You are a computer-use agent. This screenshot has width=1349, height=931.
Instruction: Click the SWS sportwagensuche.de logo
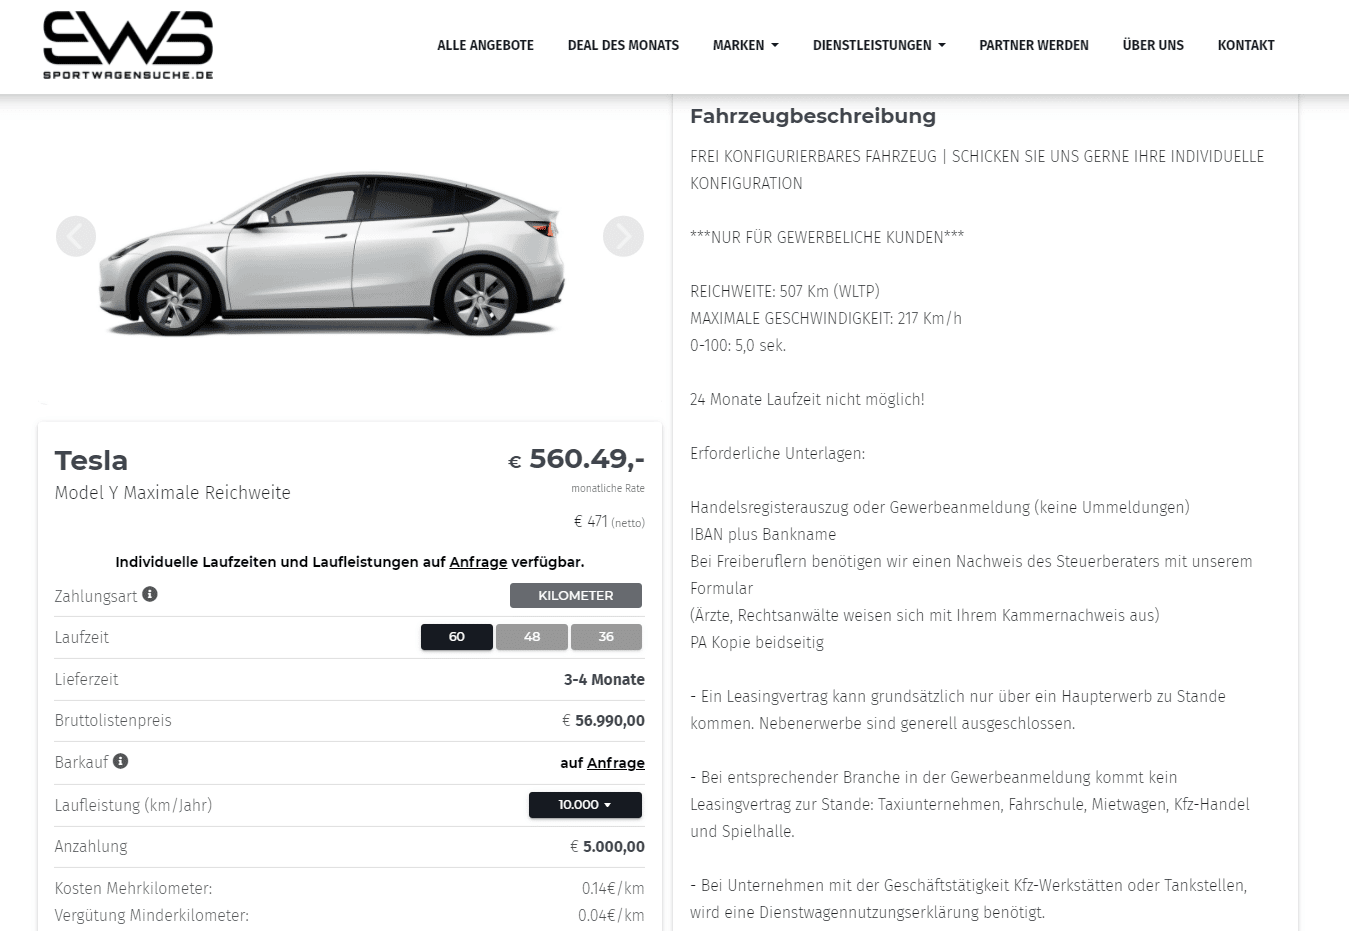(x=128, y=45)
